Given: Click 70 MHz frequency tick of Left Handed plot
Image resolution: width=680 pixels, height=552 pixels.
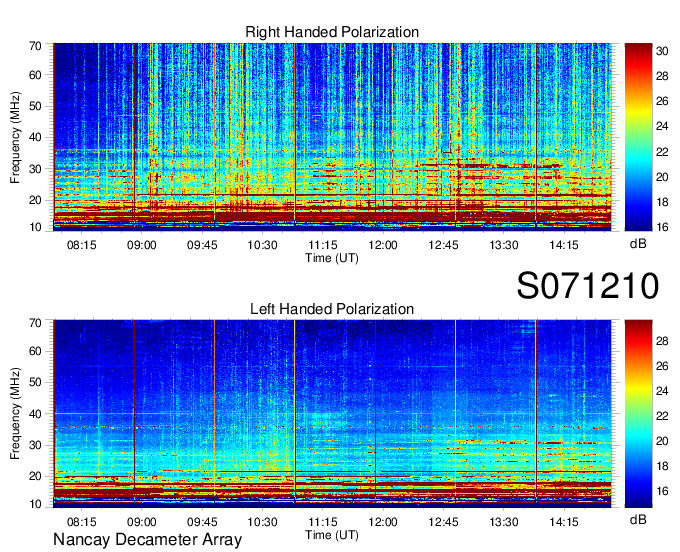Looking at the screenshot, I should click(x=35, y=323).
